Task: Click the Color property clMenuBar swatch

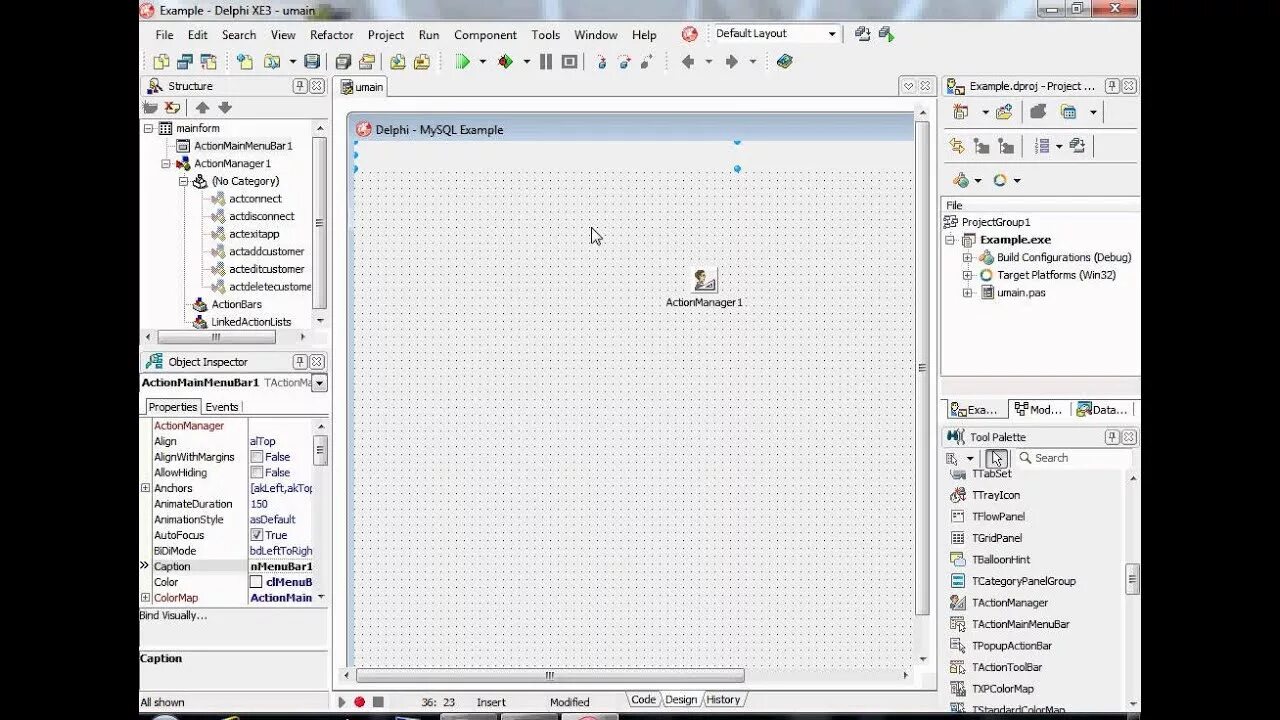Action: 256,582
